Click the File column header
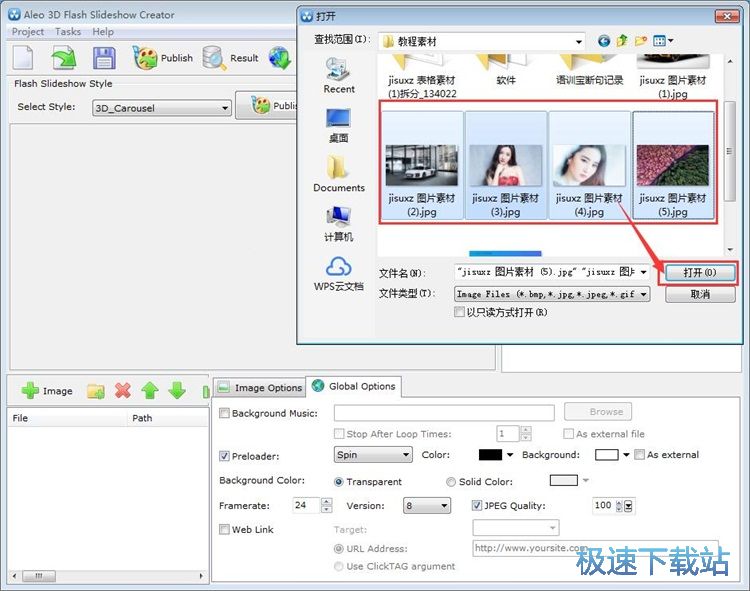This screenshot has height=591, width=750. click(67, 418)
